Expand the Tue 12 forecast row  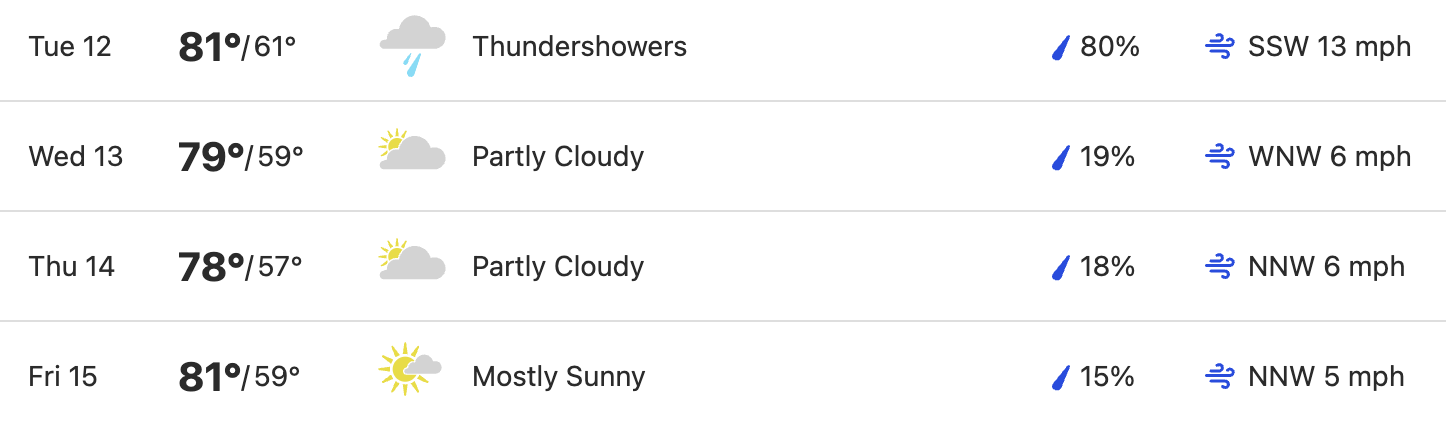click(x=723, y=48)
